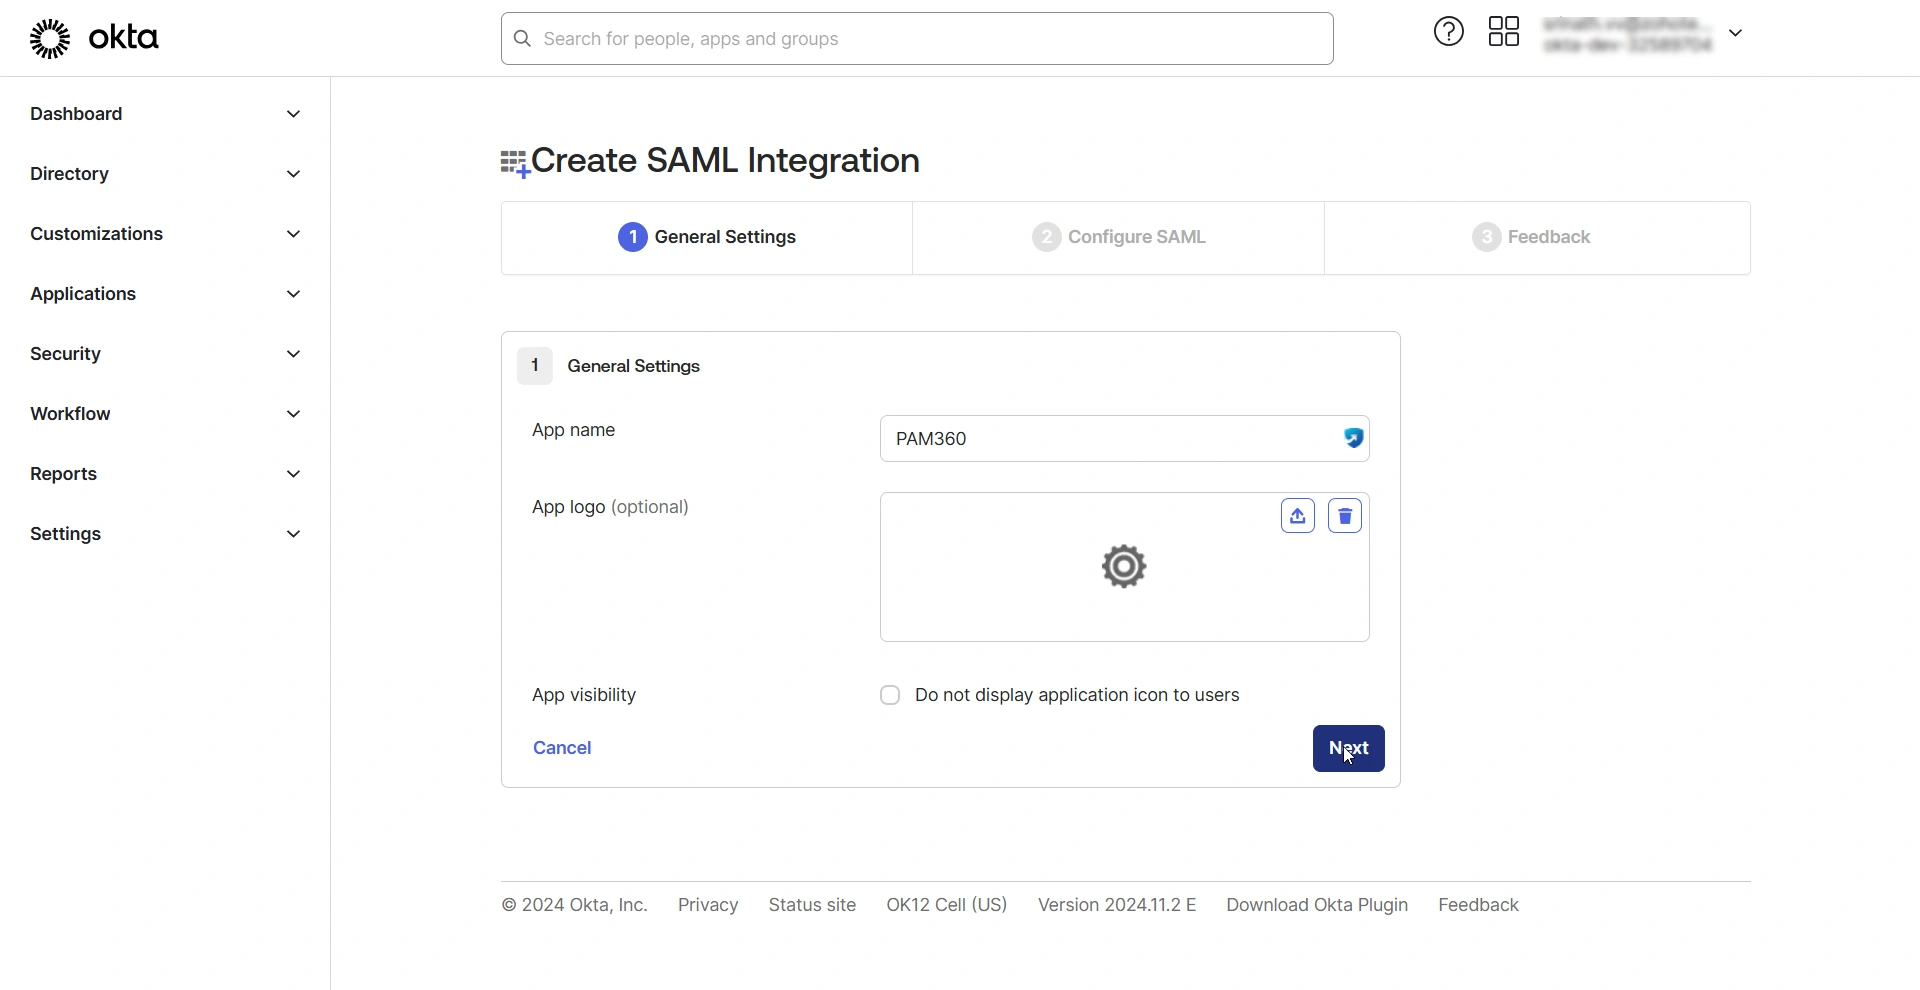Open the Privacy footer link

(707, 904)
